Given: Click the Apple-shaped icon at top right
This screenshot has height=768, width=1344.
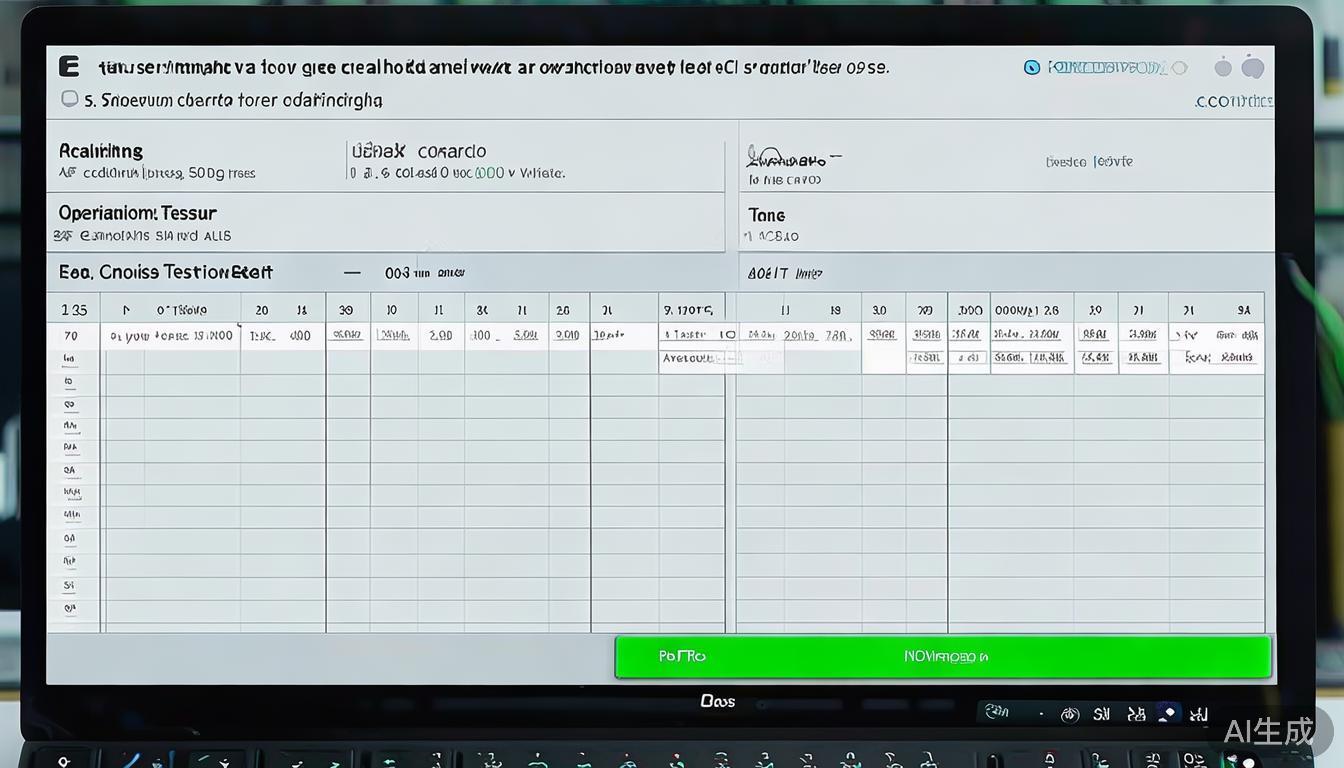Looking at the screenshot, I should pos(1252,68).
